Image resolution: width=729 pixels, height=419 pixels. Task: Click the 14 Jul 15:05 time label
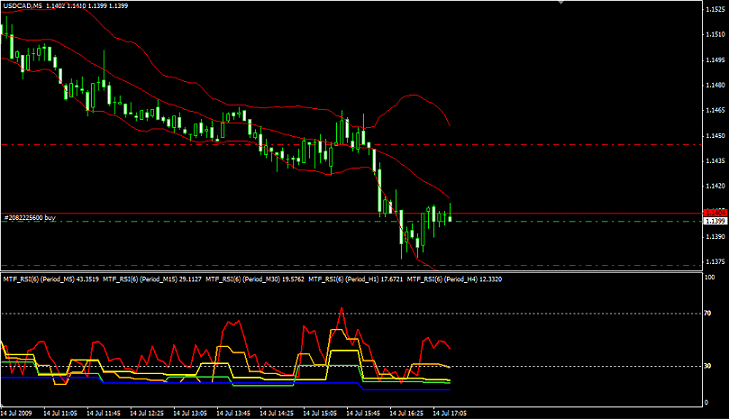320,413
